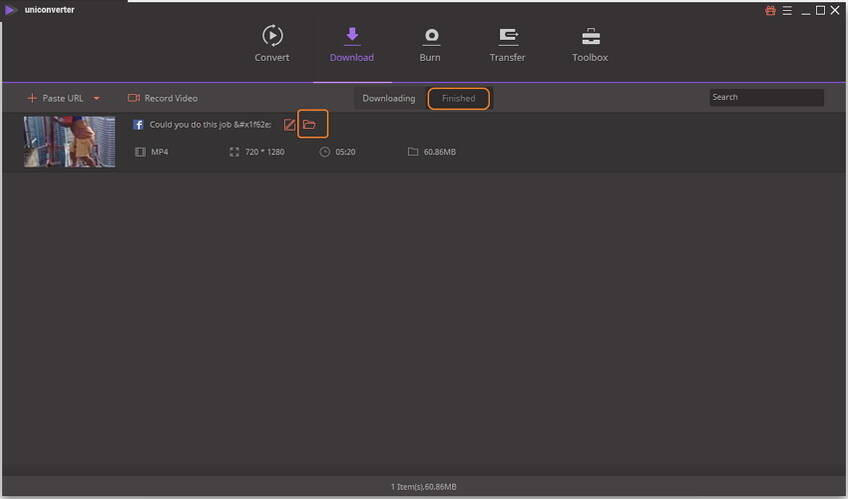Select the video title text
The height and width of the screenshot is (499, 848).
click(210, 124)
